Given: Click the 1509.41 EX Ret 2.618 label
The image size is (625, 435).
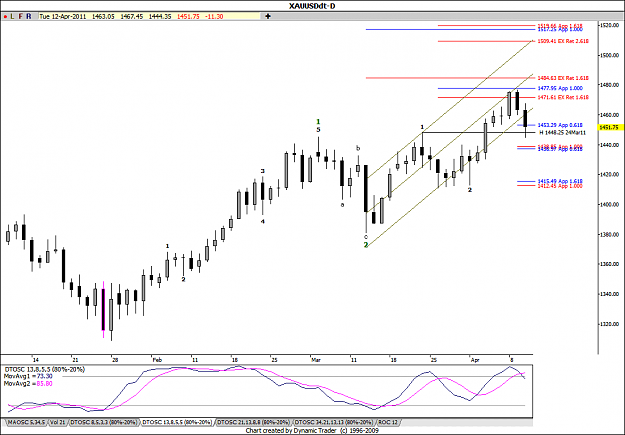Looking at the screenshot, I should [563, 41].
